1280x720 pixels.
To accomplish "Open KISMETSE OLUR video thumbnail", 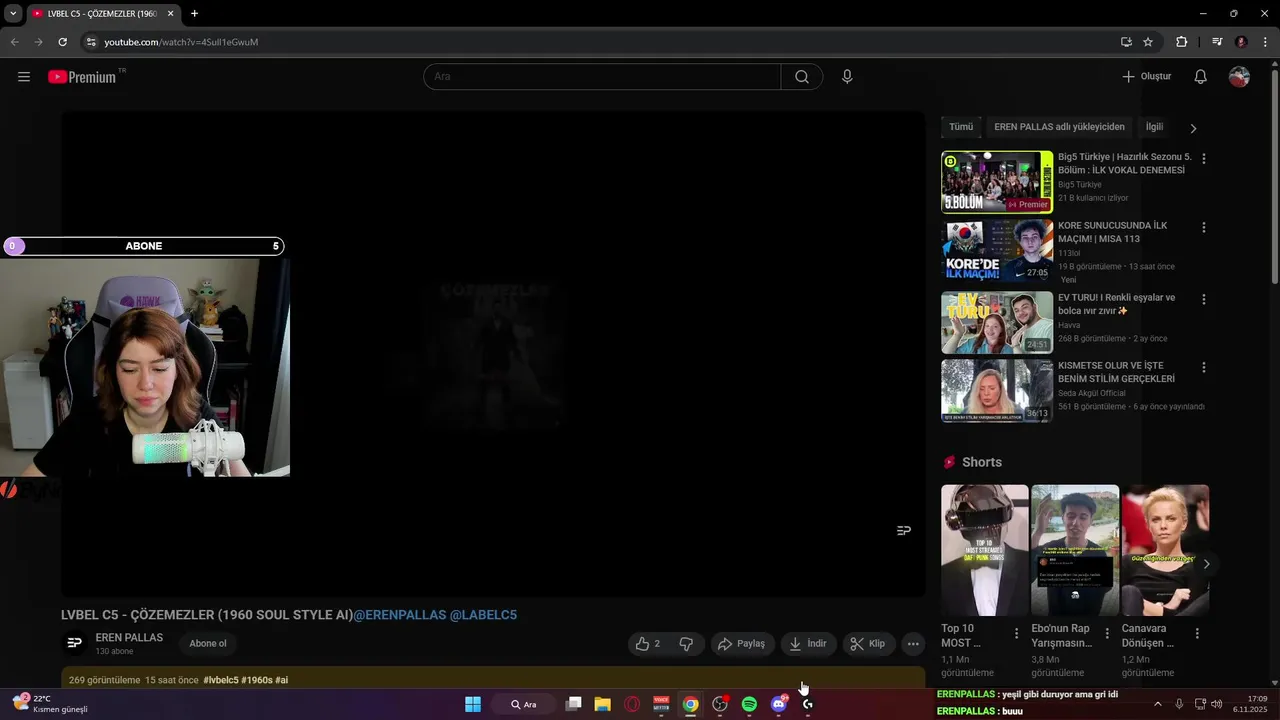I will tap(997, 391).
